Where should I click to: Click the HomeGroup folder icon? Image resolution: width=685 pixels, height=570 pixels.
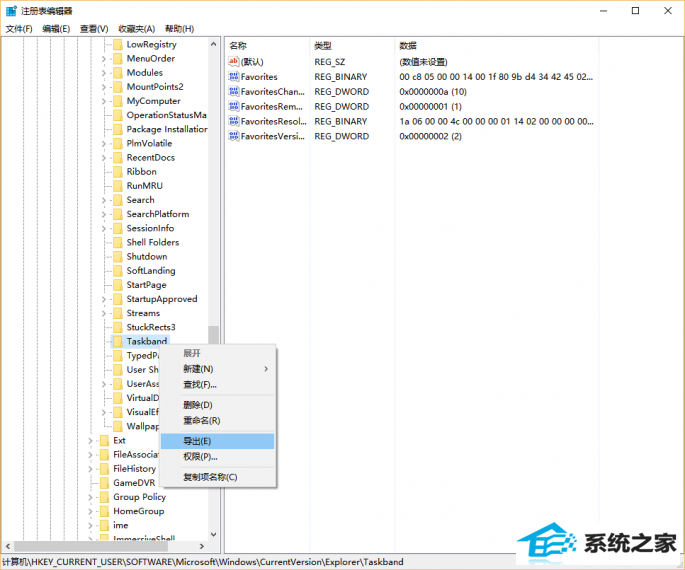coord(104,511)
